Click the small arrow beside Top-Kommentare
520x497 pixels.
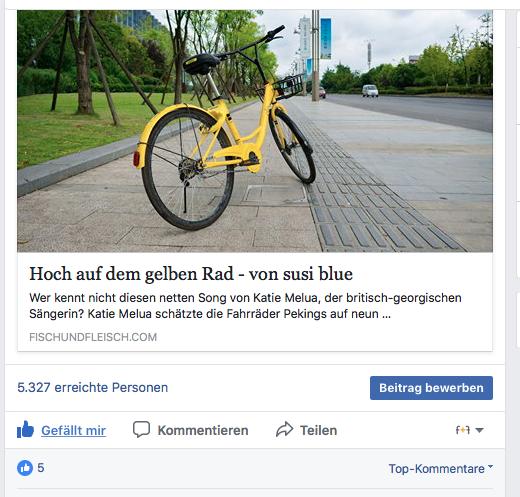point(490,466)
